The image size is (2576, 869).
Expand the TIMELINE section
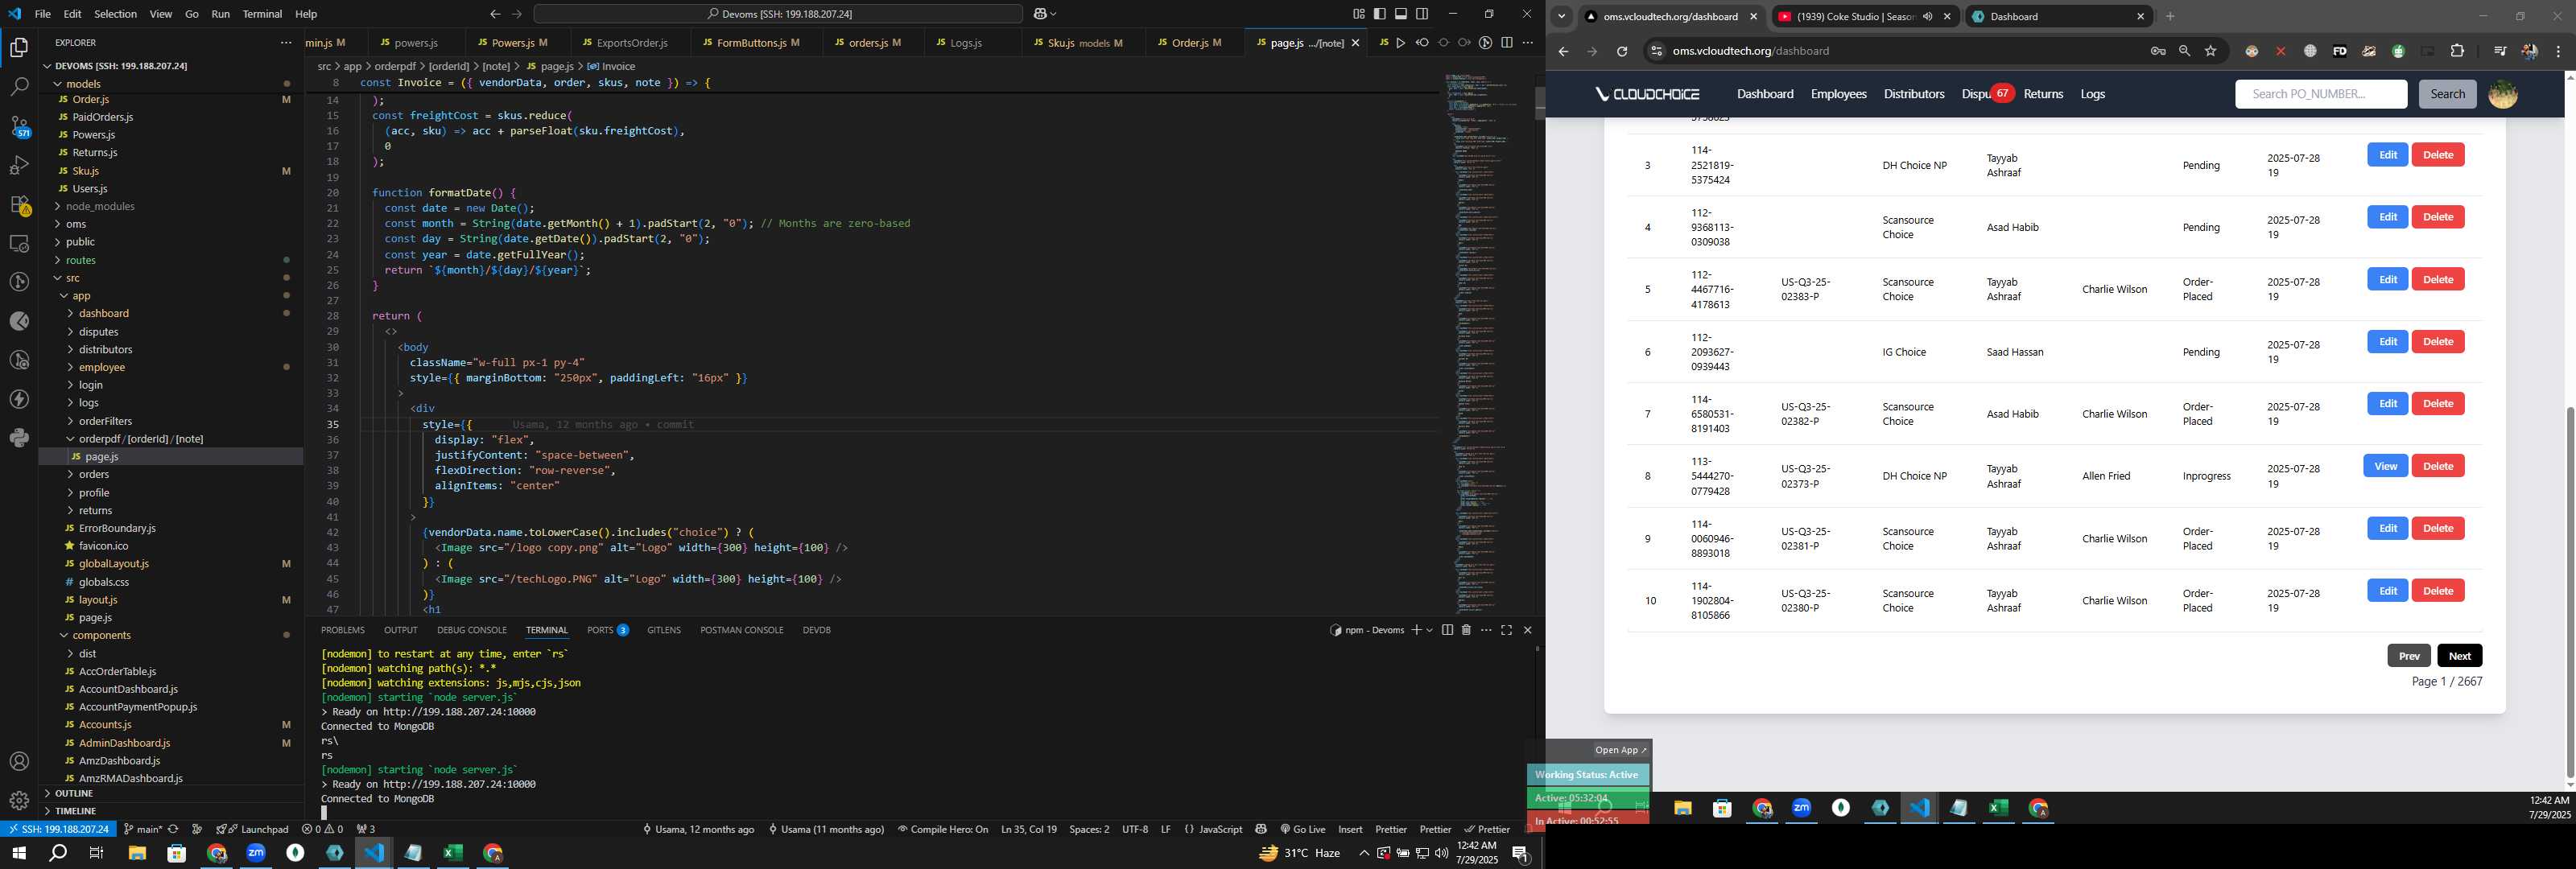(x=172, y=811)
